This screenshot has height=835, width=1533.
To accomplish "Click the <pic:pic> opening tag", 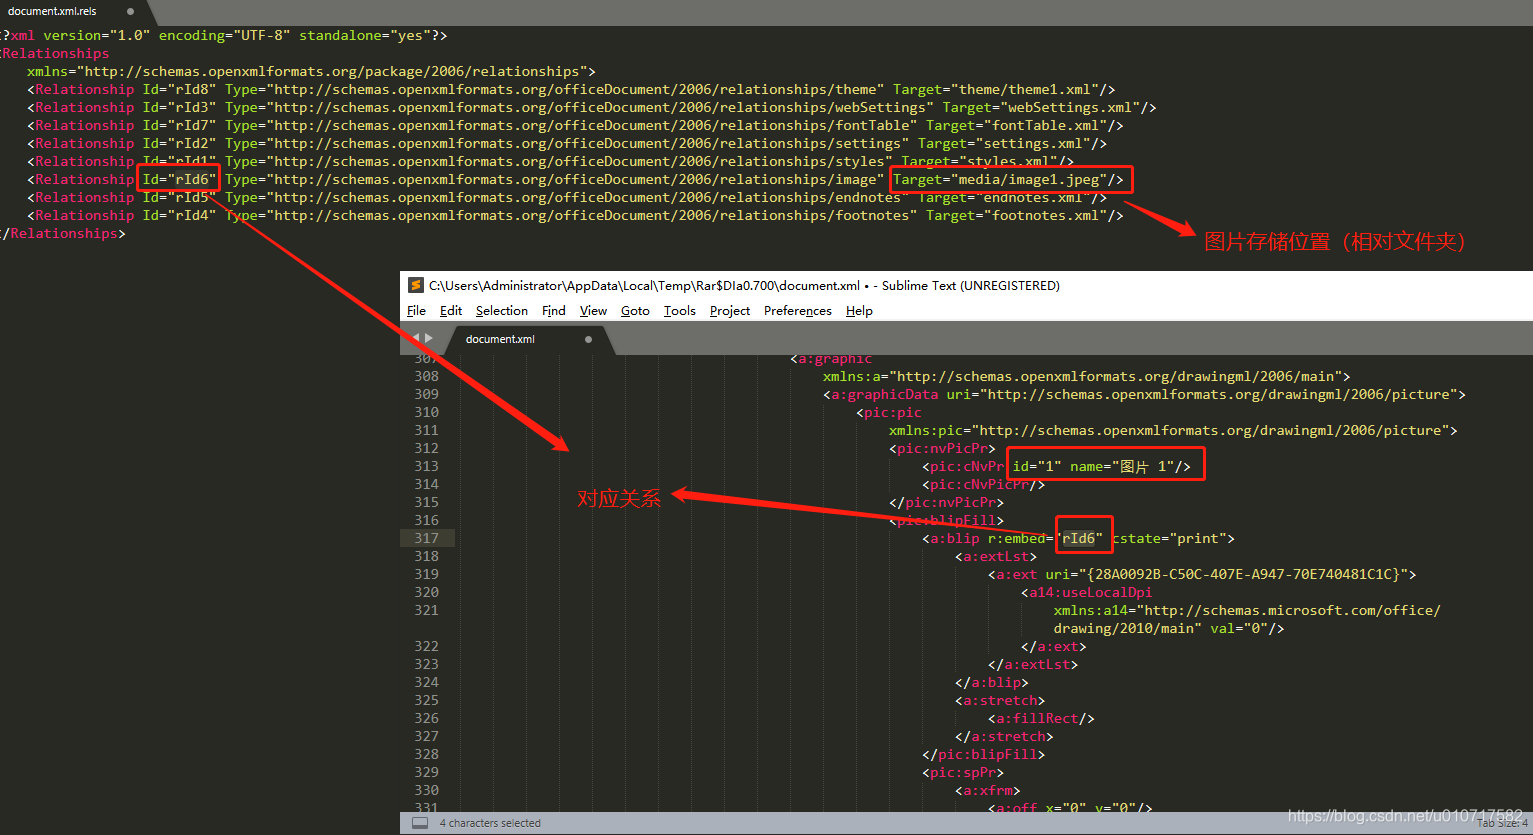I will (889, 412).
